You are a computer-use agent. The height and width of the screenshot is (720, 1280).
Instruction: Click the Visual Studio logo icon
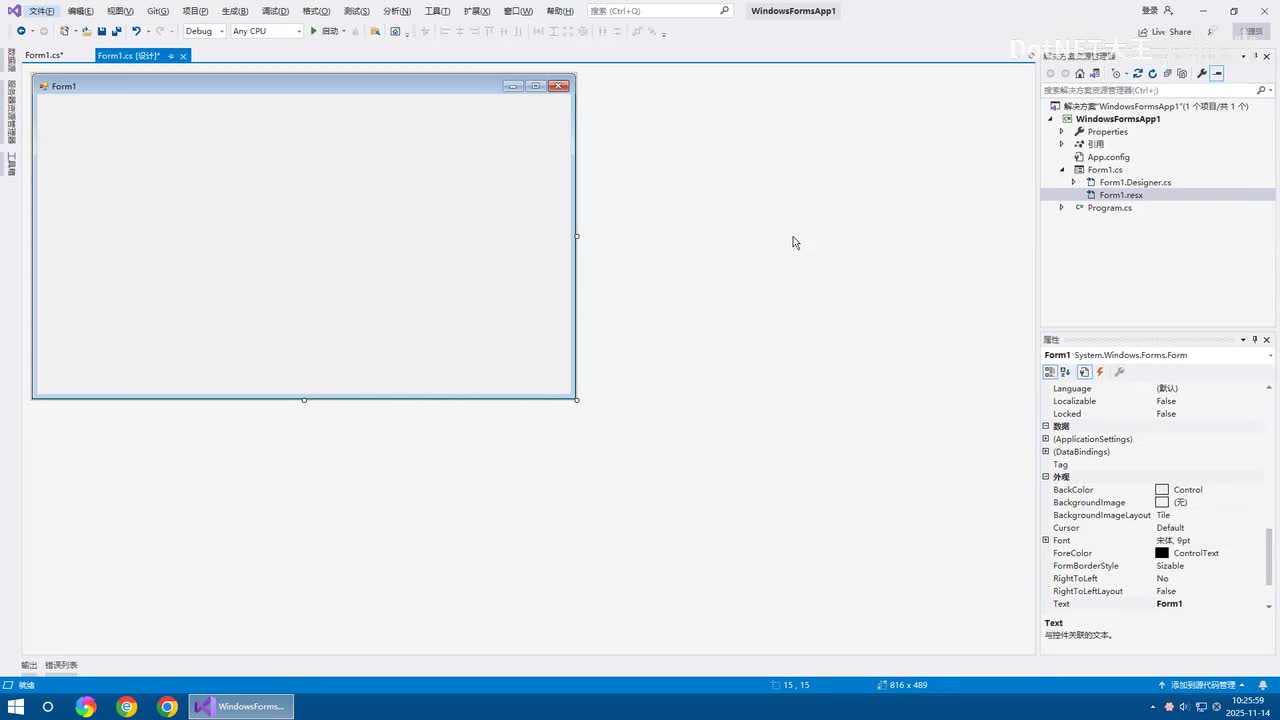(x=12, y=10)
